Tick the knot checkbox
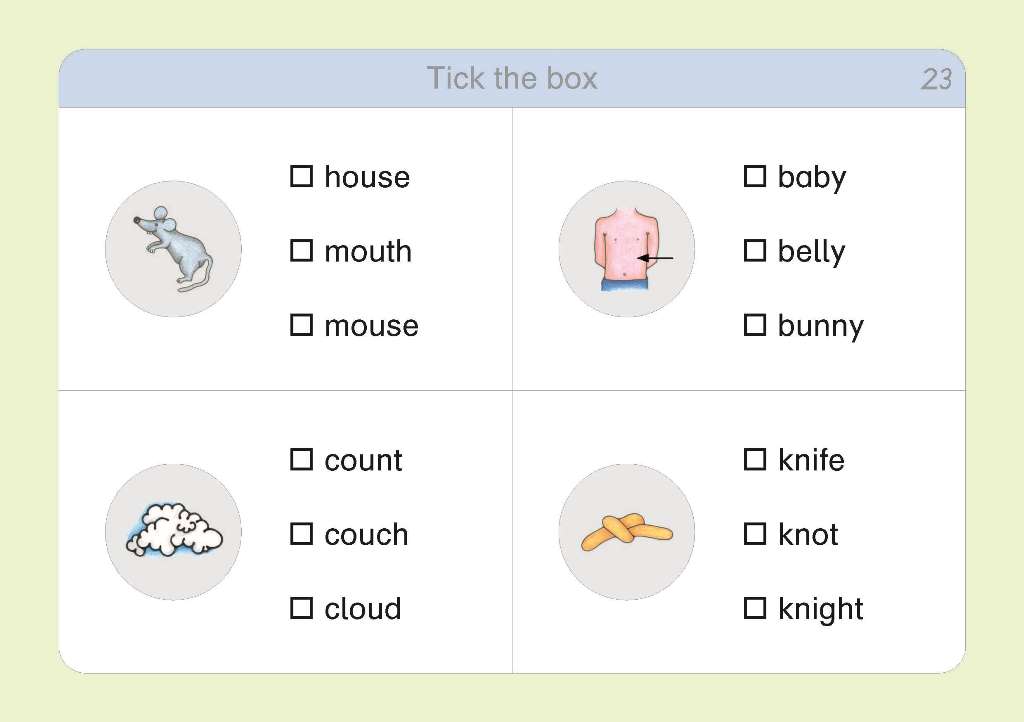The height and width of the screenshot is (722, 1024). click(x=755, y=534)
